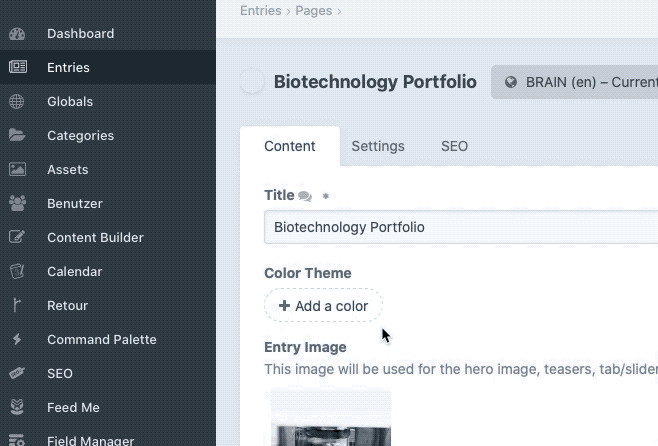The height and width of the screenshot is (446, 658).
Task: Click the Dashboard gauge icon in sidebar
Action: coord(17,33)
